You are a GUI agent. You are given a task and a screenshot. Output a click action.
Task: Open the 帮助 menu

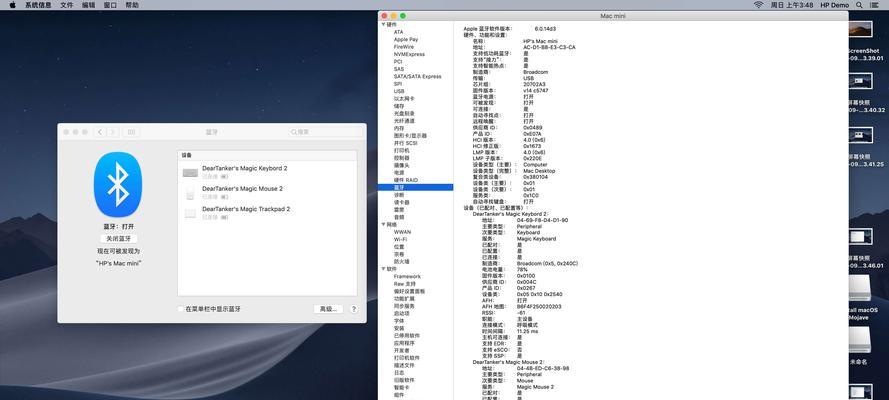tap(132, 5)
